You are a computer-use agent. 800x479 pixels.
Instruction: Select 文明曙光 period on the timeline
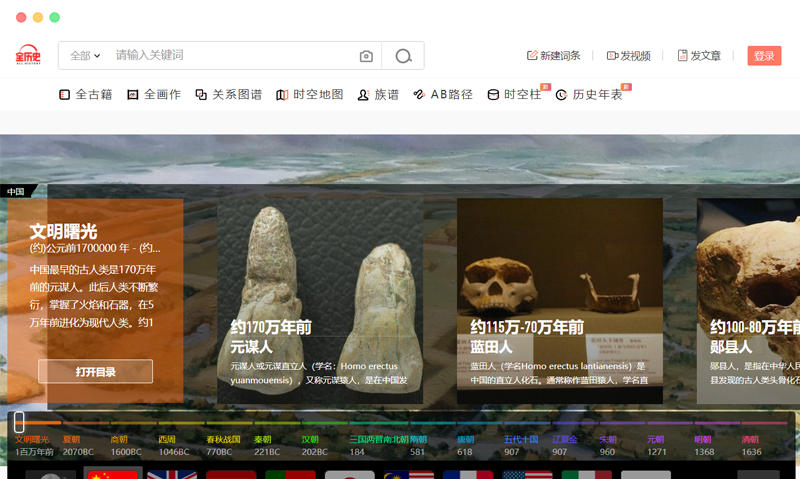point(34,445)
